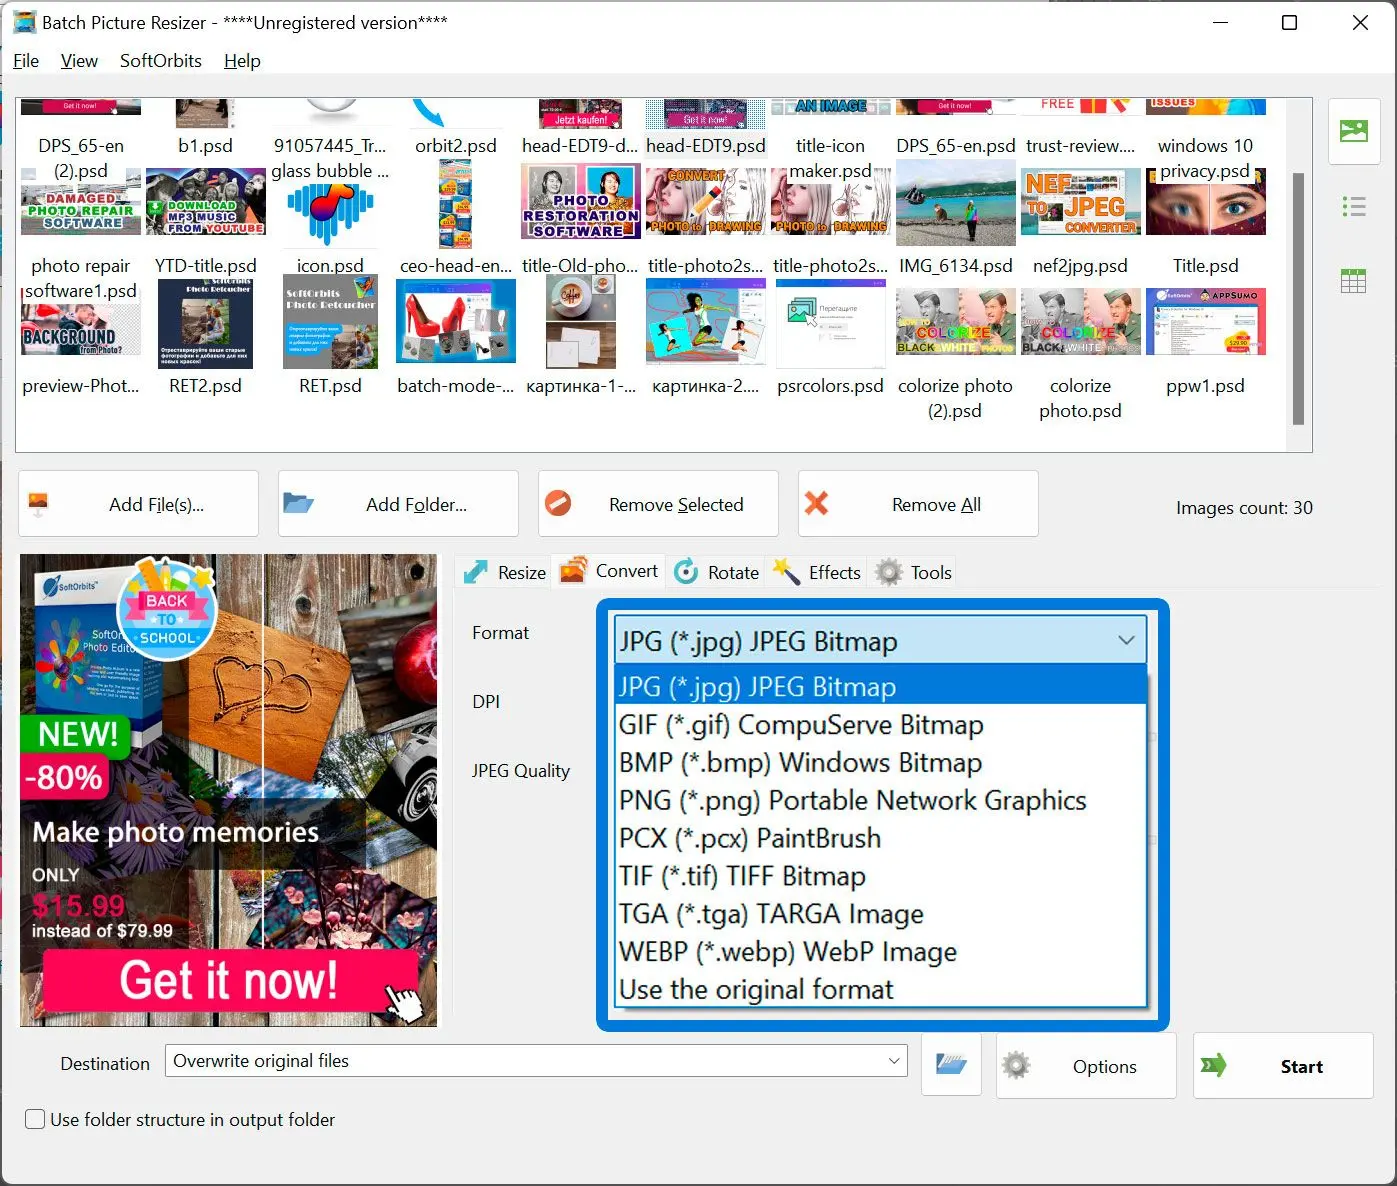Click the Start button

(1283, 1066)
